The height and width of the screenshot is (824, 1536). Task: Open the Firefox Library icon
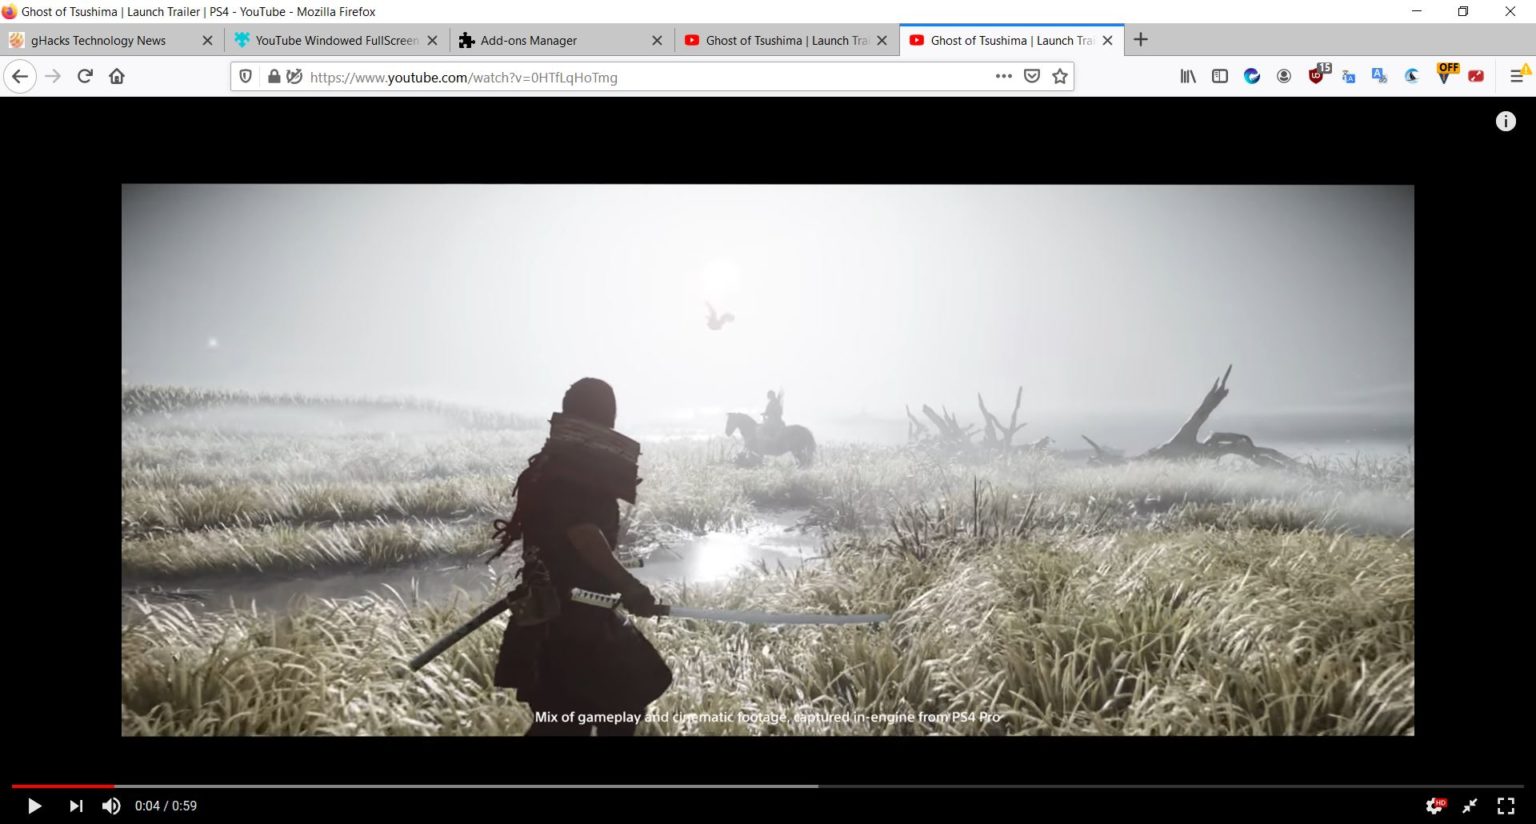1187,75
